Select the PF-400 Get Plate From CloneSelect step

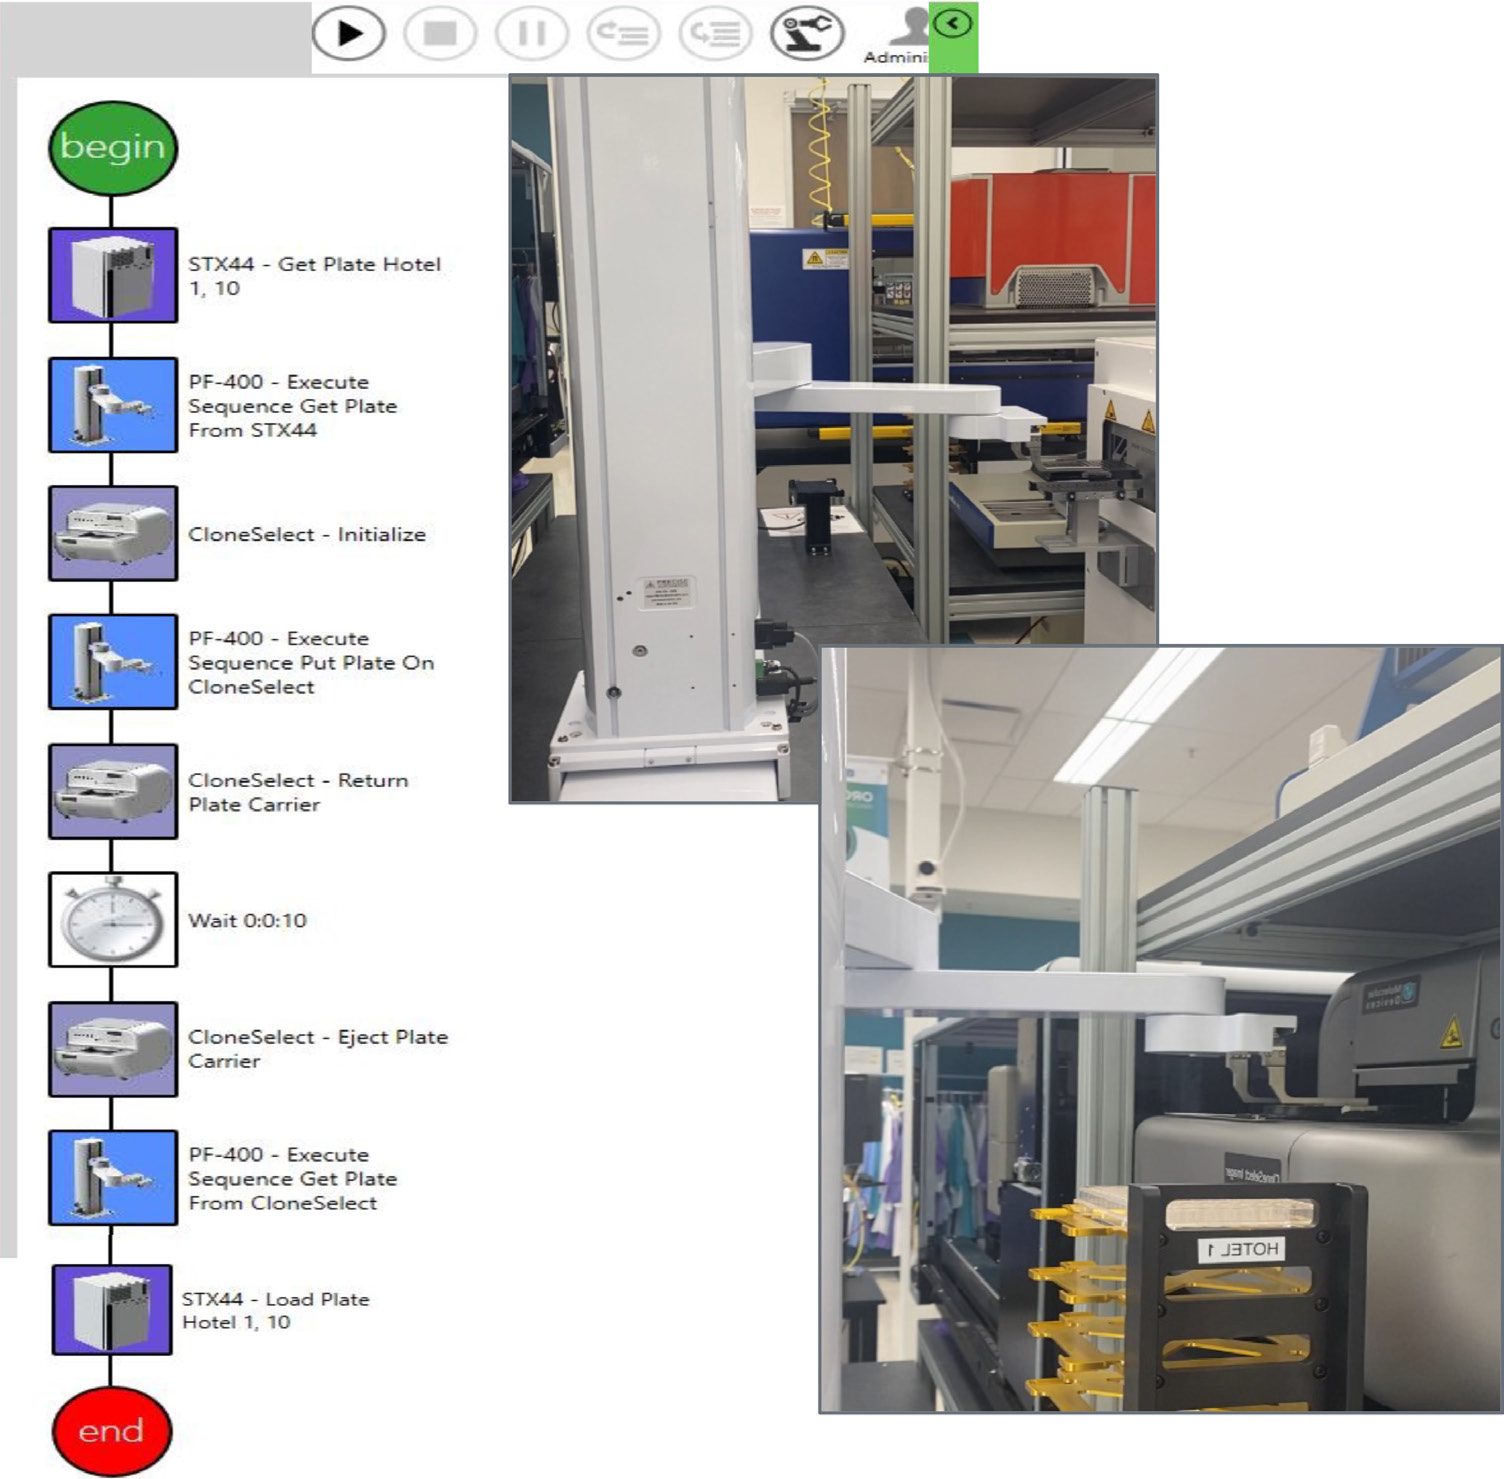tap(111, 1179)
